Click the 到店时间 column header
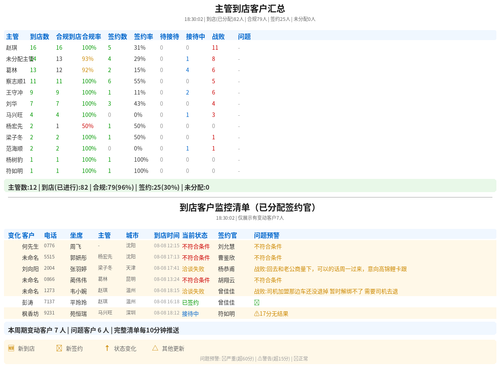The image size is (500, 381). [167, 235]
